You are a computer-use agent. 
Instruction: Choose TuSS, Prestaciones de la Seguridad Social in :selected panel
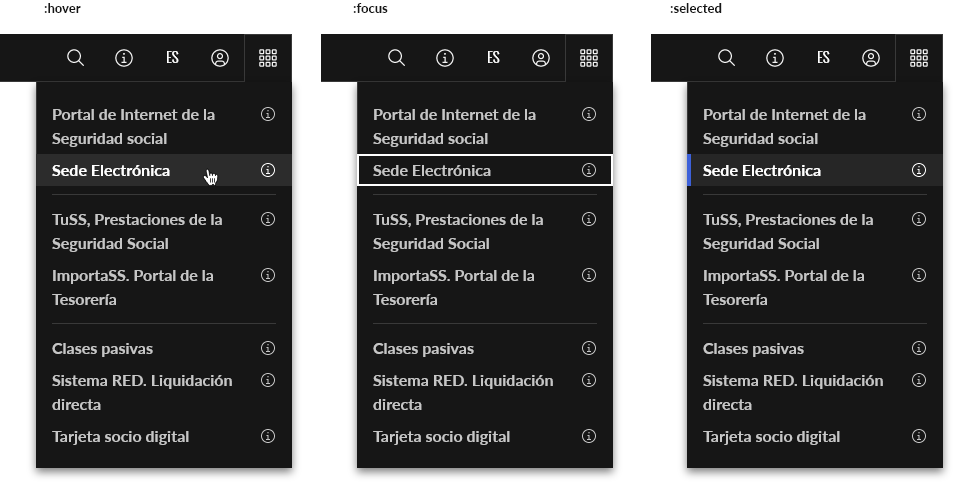coord(788,231)
